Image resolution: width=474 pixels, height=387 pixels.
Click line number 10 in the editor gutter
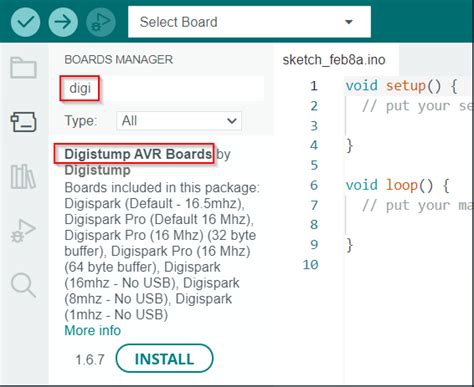pyautogui.click(x=310, y=265)
